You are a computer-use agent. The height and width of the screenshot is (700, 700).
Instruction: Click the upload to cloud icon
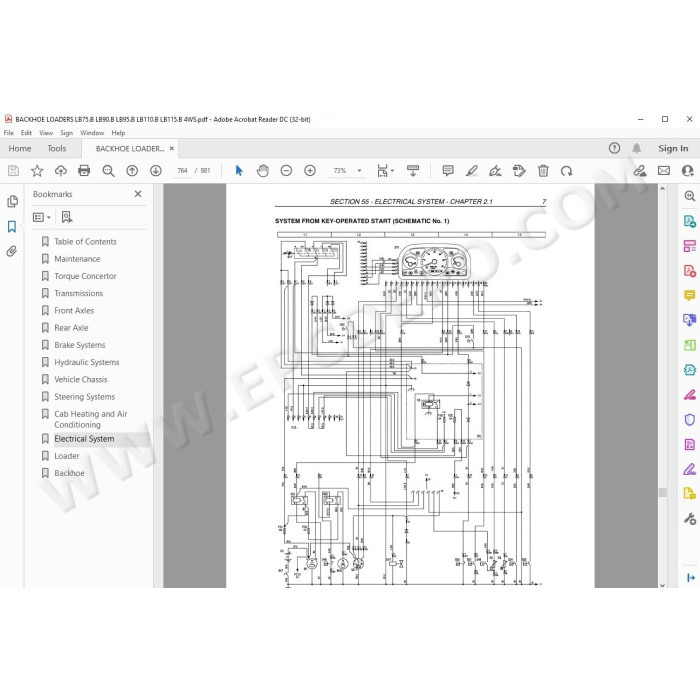pyautogui.click(x=61, y=171)
